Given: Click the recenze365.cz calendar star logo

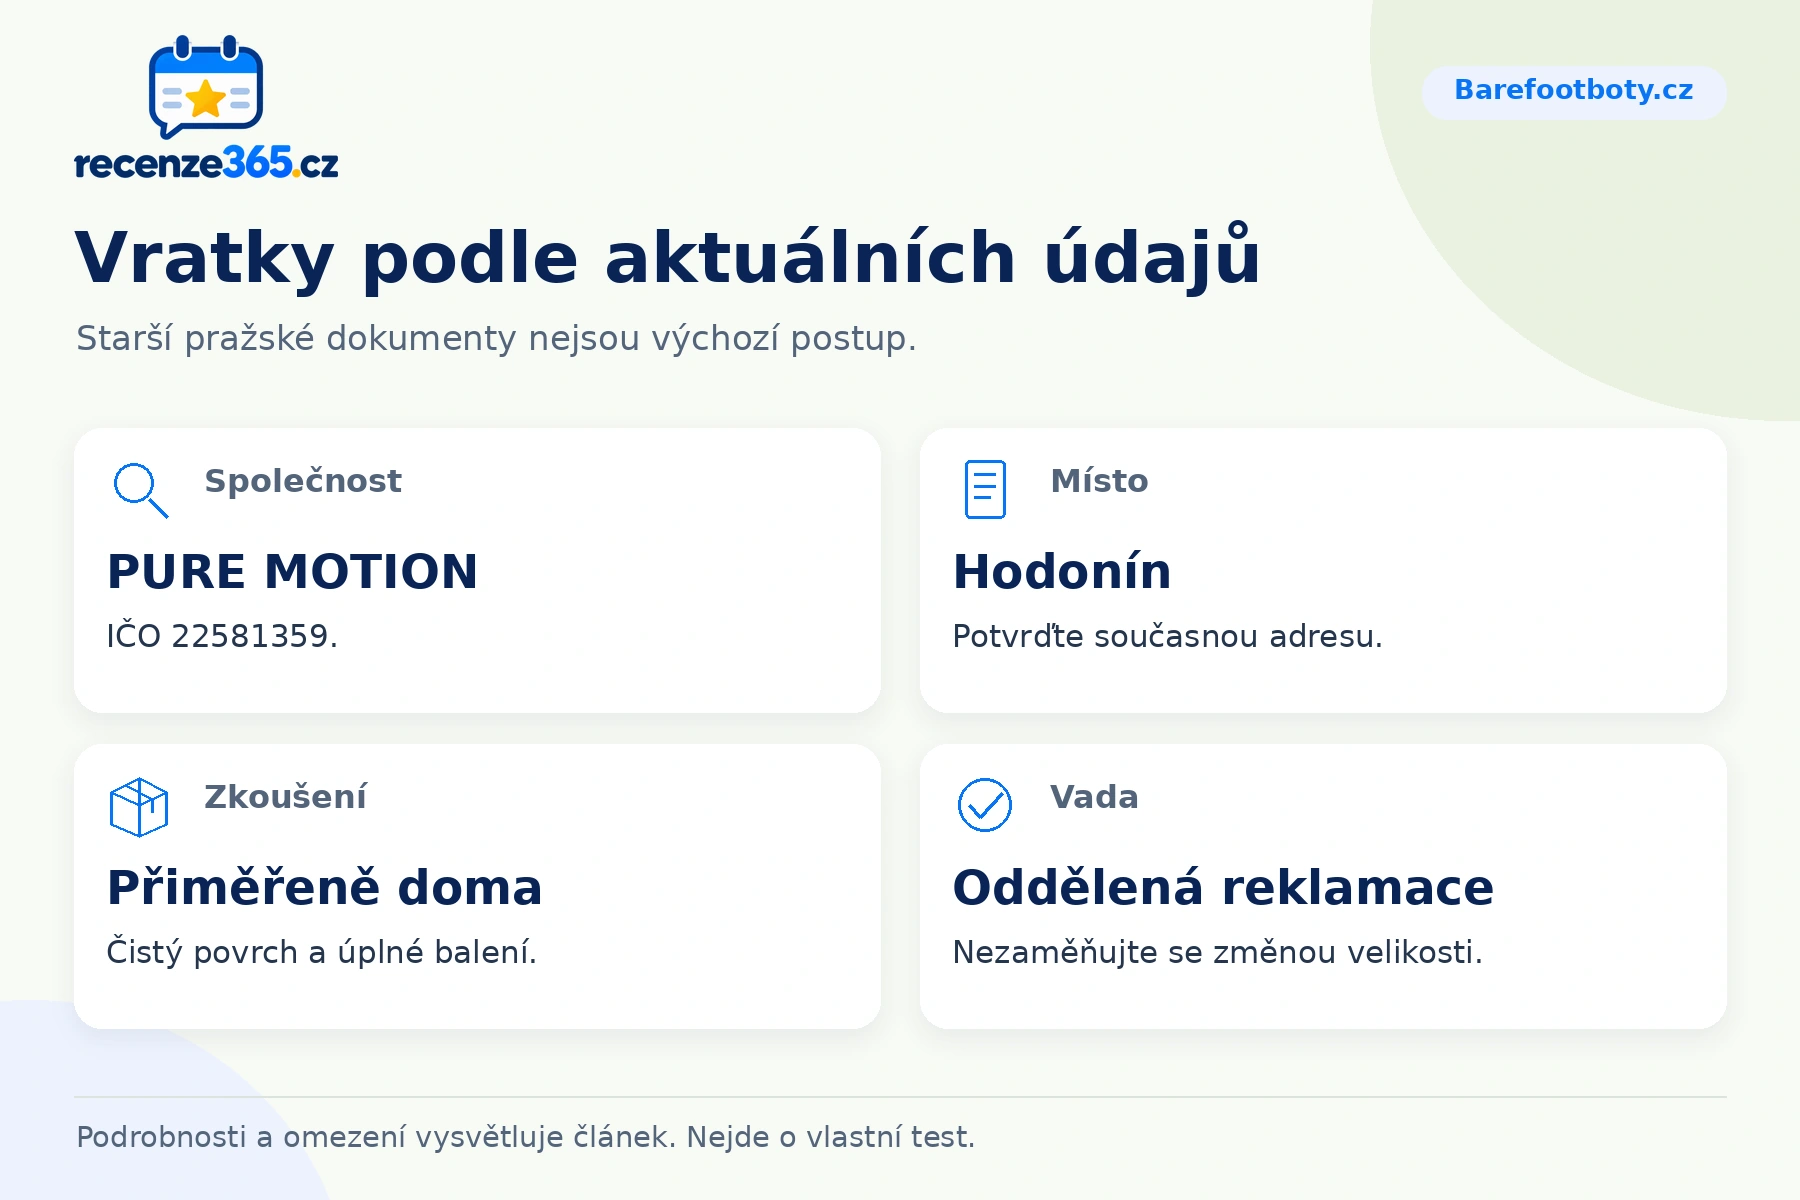Looking at the screenshot, I should pos(206,87).
